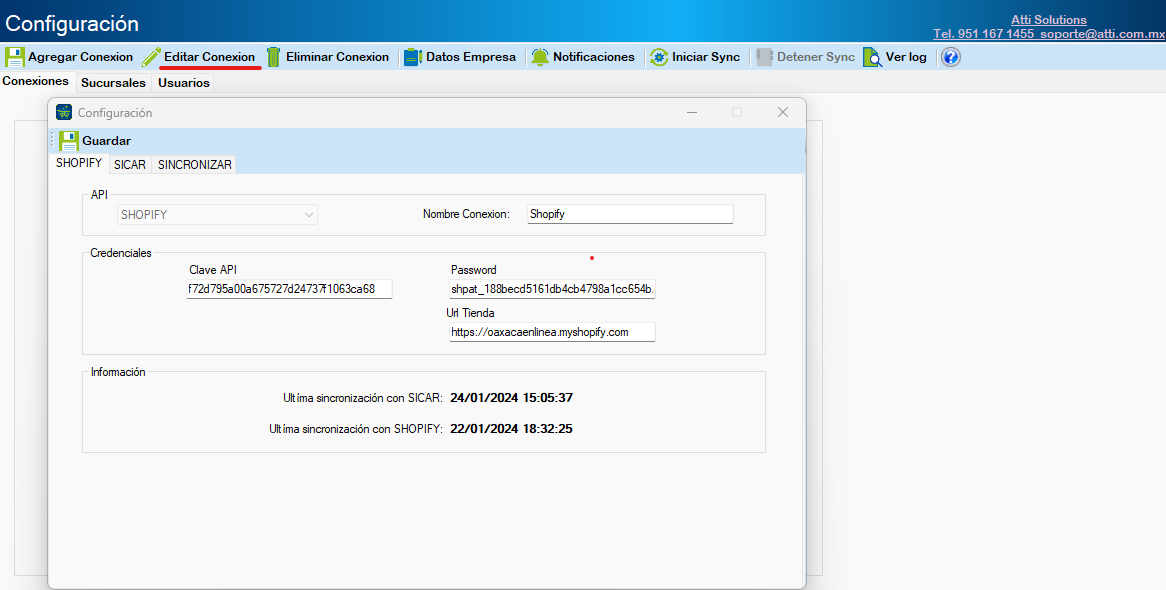Expand the SHOPIFY API dropdown
Image resolution: width=1166 pixels, height=590 pixels.
309,214
